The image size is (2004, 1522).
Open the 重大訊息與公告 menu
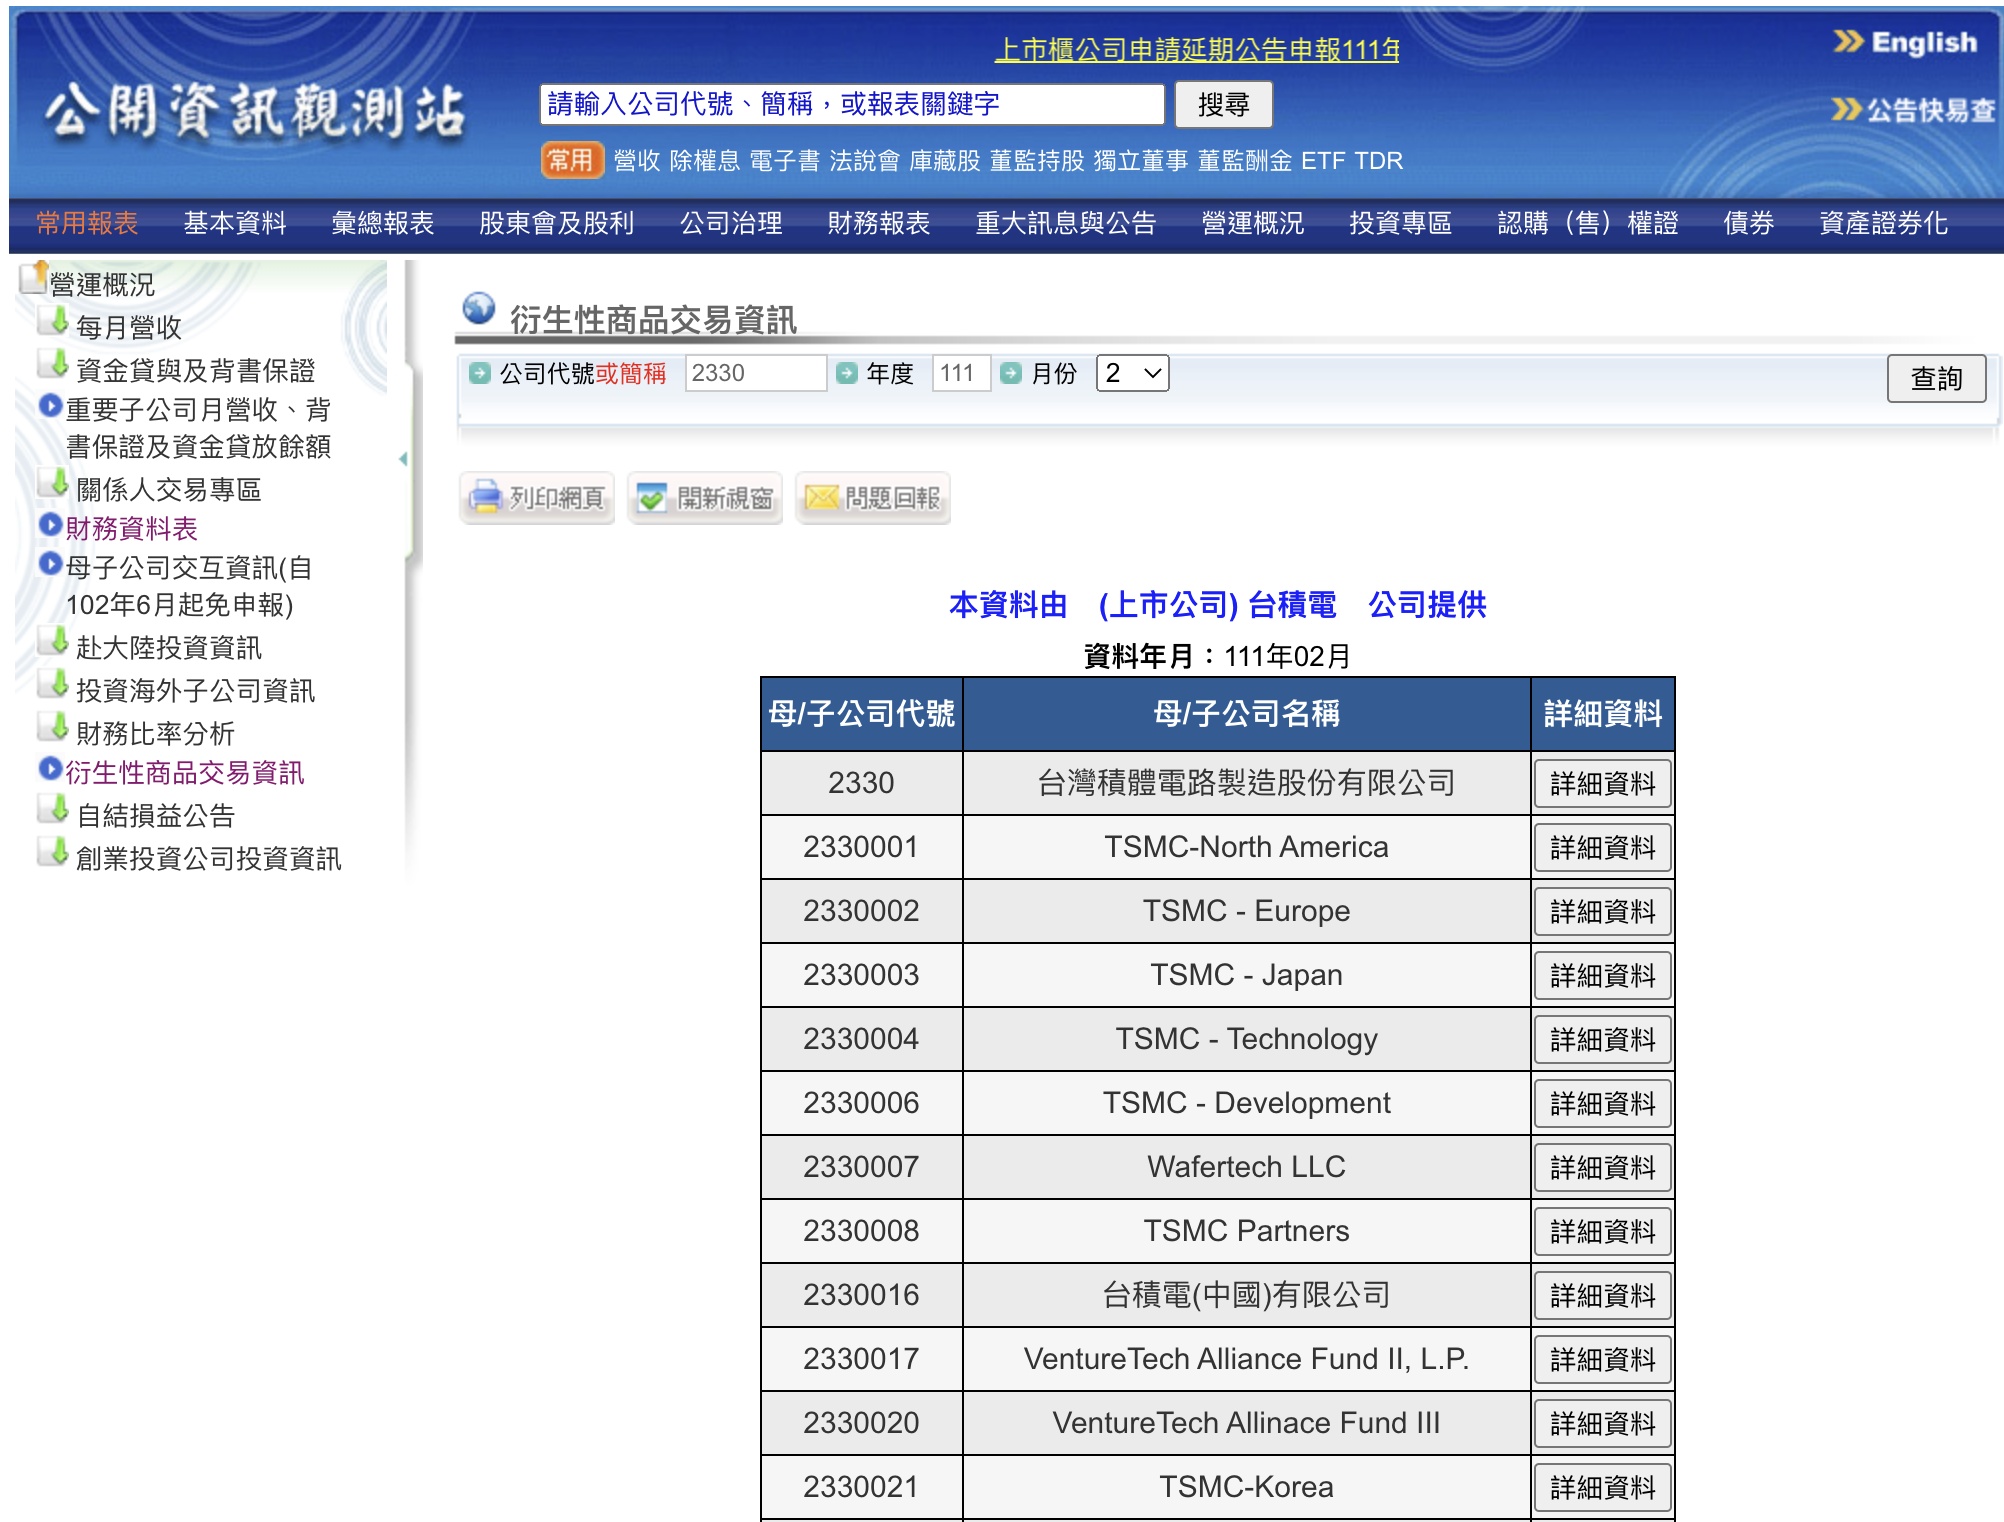point(1066,223)
